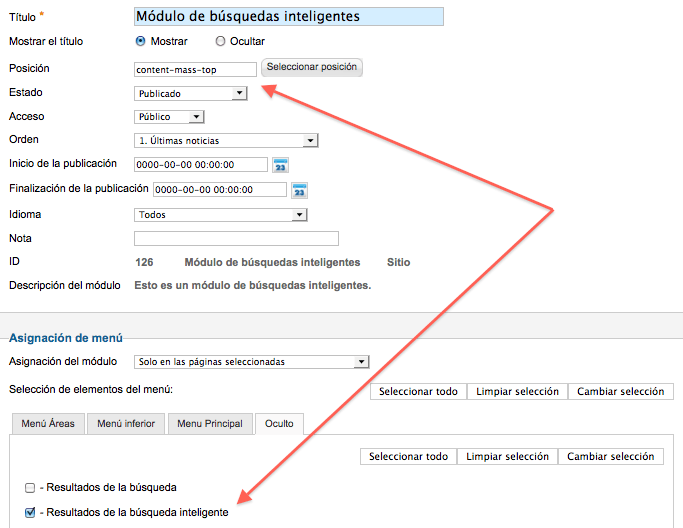The width and height of the screenshot is (683, 528).
Task: Click the 'Sitio' text in the ID row
Action: click(399, 262)
